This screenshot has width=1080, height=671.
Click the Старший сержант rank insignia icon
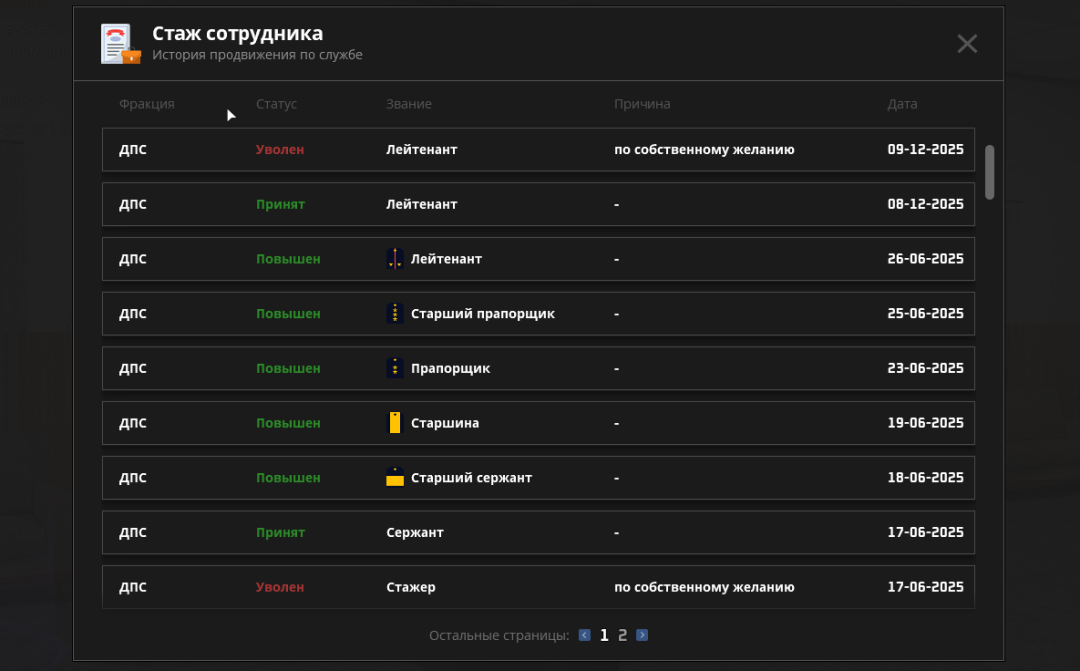pyautogui.click(x=395, y=478)
